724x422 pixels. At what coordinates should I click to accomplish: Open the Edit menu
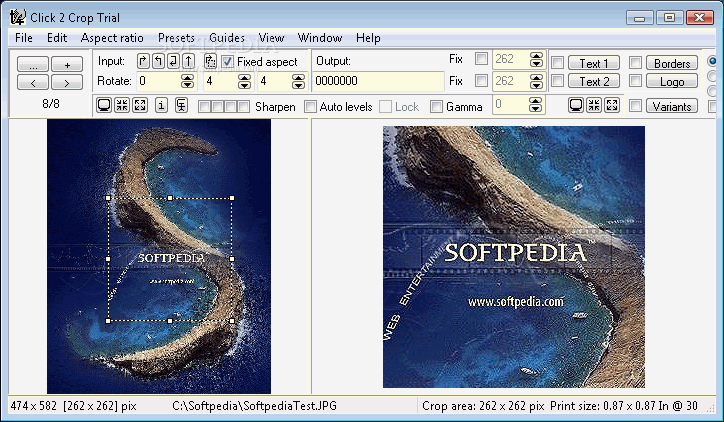[57, 38]
